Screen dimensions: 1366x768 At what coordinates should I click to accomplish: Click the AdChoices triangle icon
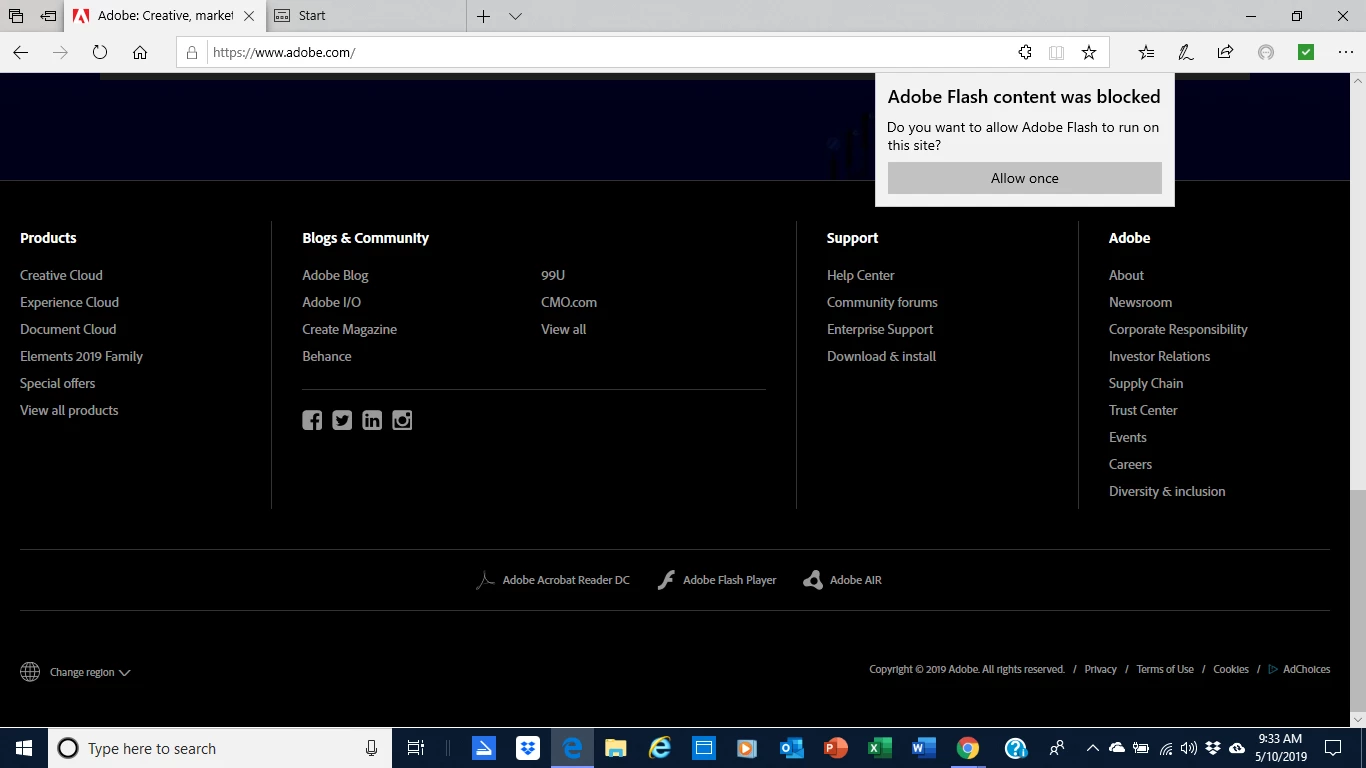click(1273, 669)
